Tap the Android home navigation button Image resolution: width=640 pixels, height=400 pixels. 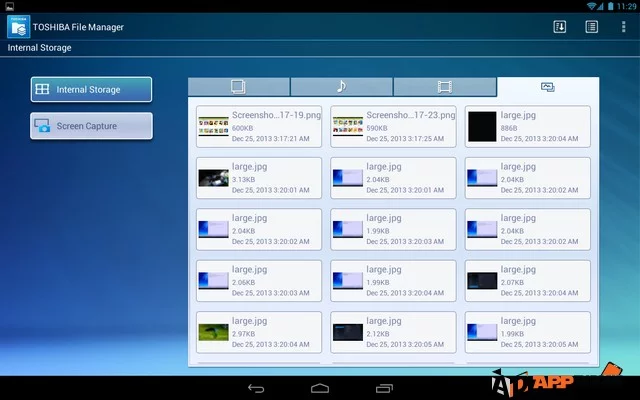(x=320, y=388)
